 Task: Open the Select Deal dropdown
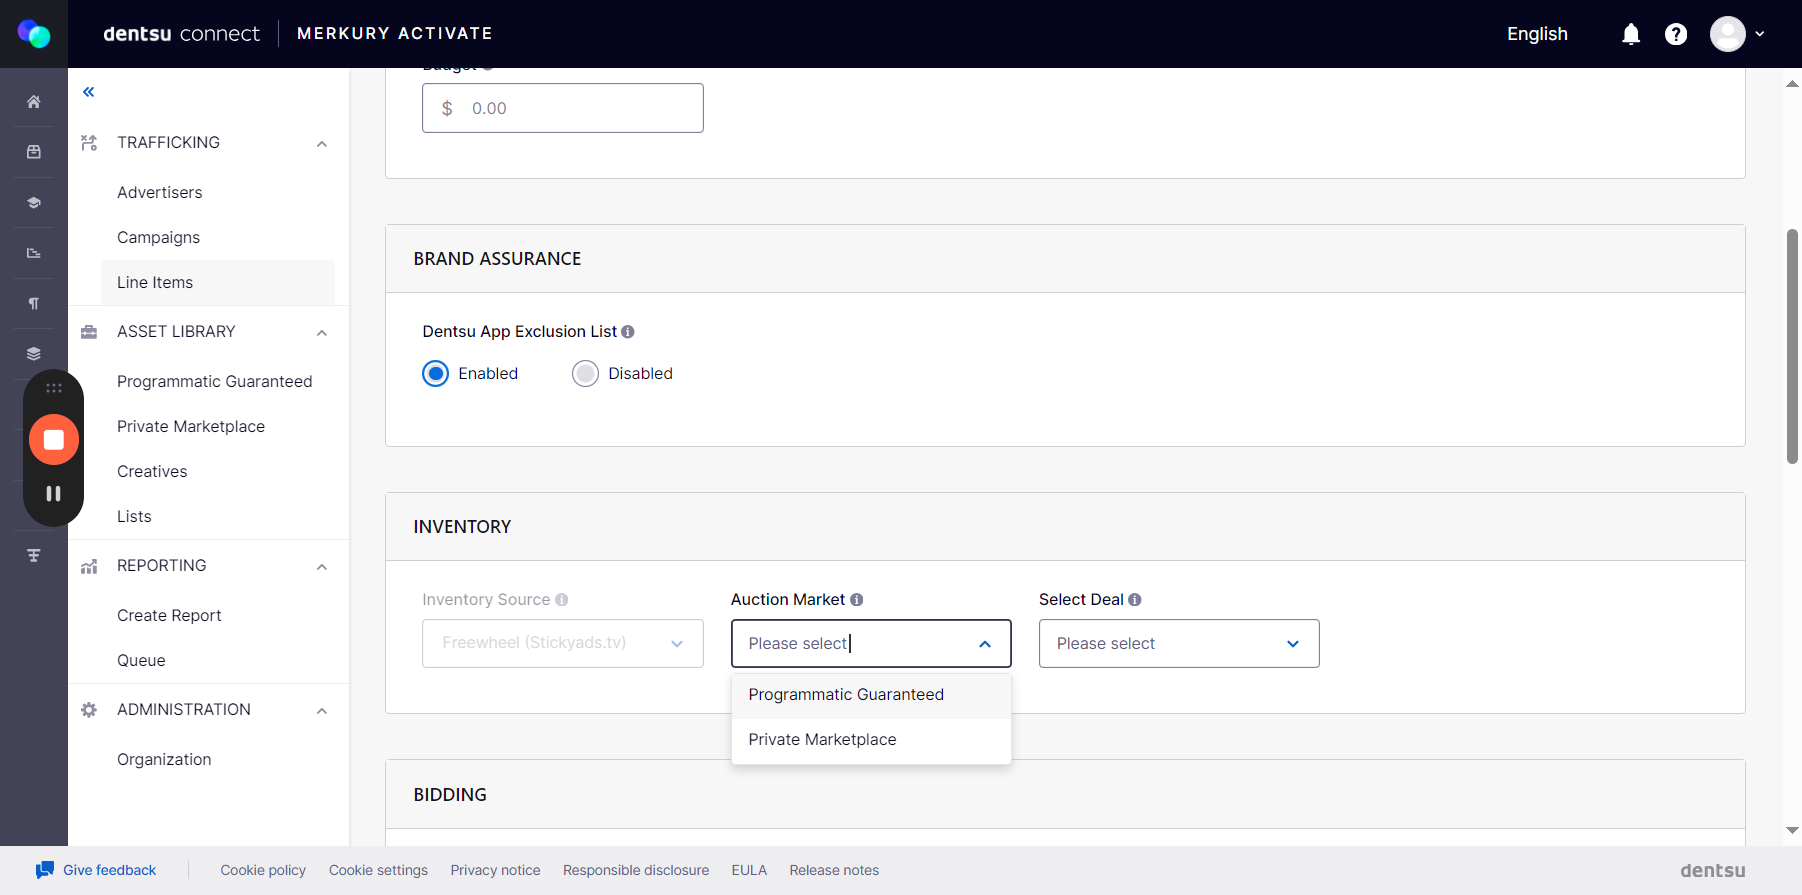1179,644
